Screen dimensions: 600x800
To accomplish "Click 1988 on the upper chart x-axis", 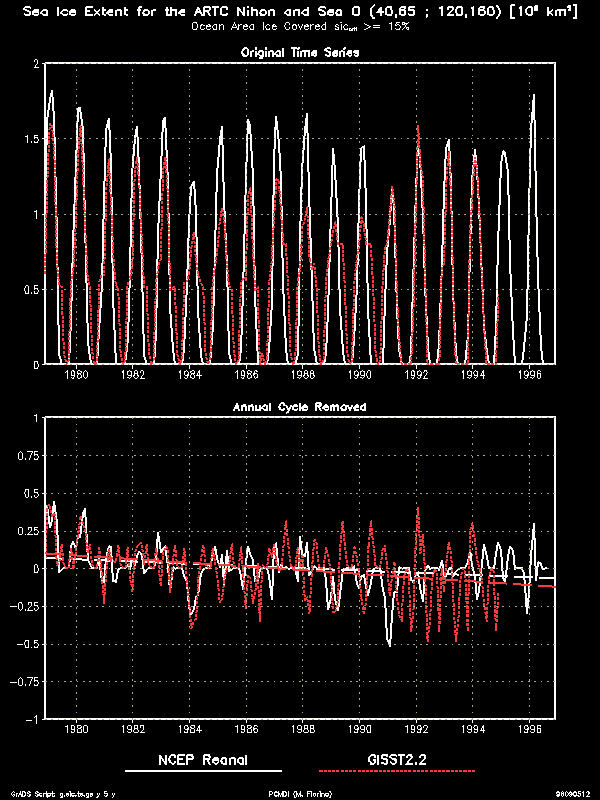I will 304,376.
